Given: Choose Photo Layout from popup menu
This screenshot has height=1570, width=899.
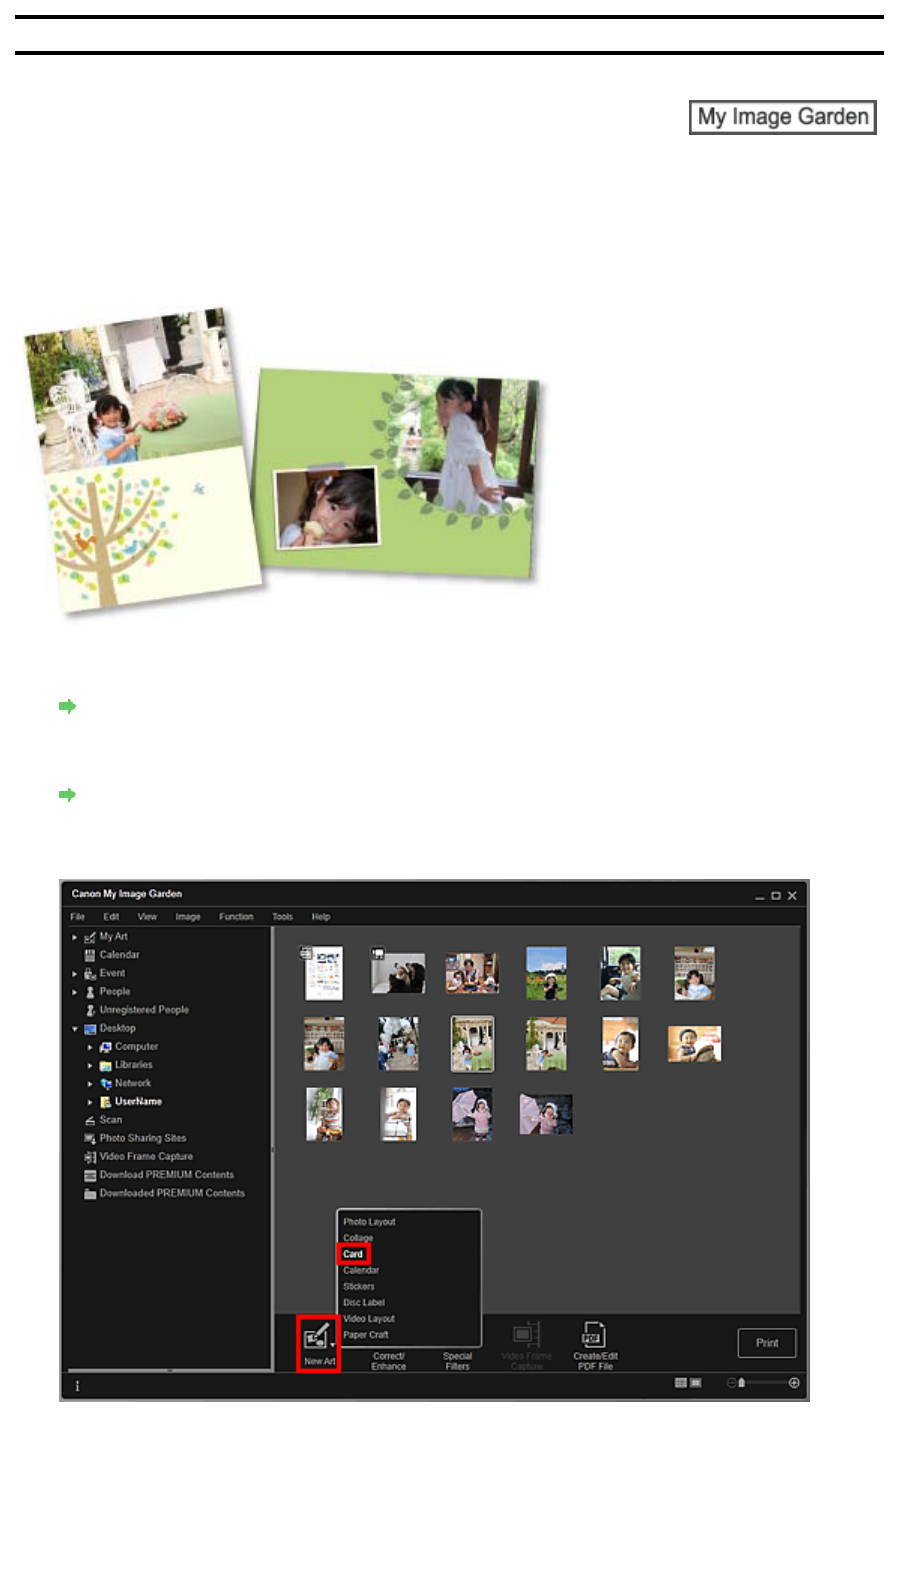Looking at the screenshot, I should tap(369, 1222).
